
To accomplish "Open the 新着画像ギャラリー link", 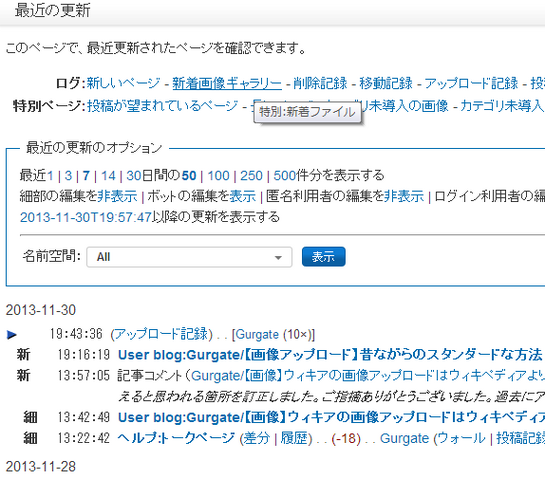I will tap(227, 83).
